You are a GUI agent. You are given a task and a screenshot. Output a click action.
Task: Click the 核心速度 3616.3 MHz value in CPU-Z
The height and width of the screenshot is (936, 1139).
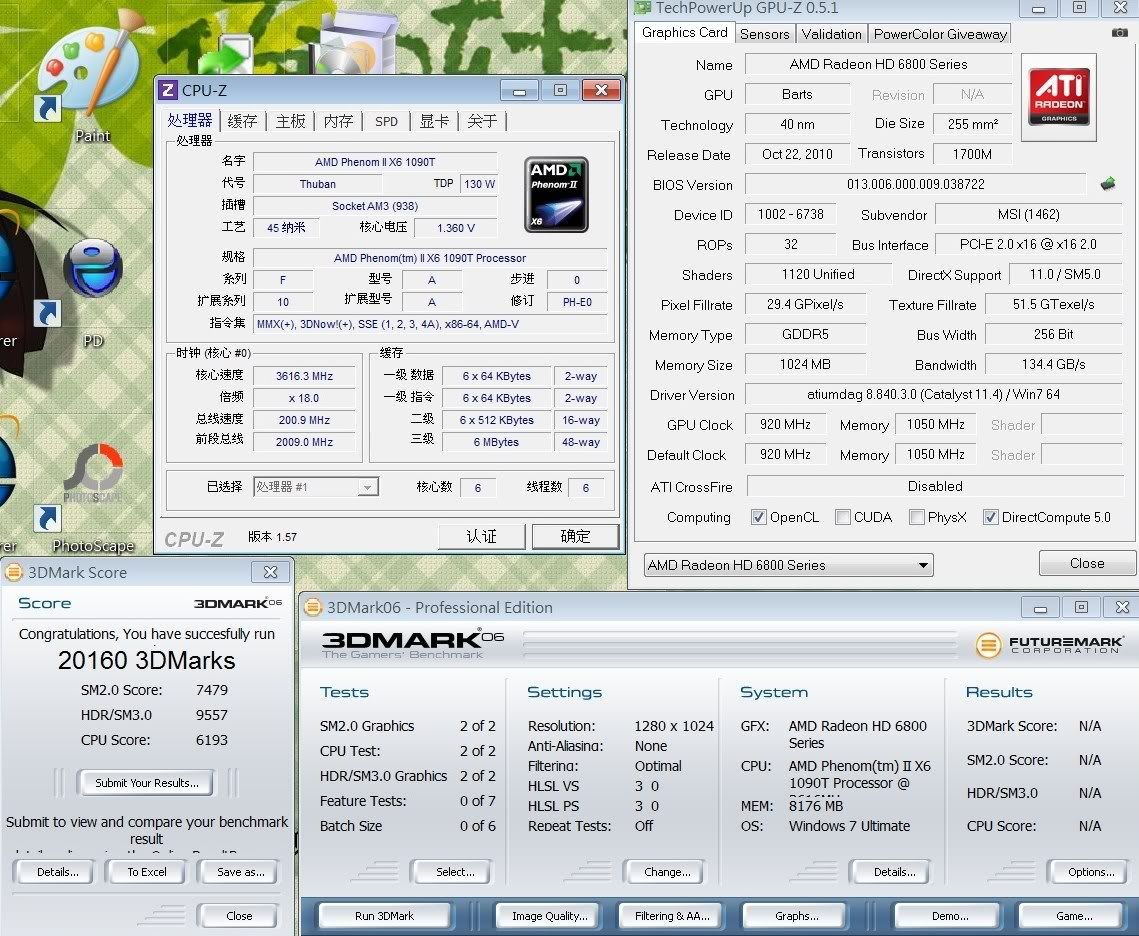click(304, 376)
